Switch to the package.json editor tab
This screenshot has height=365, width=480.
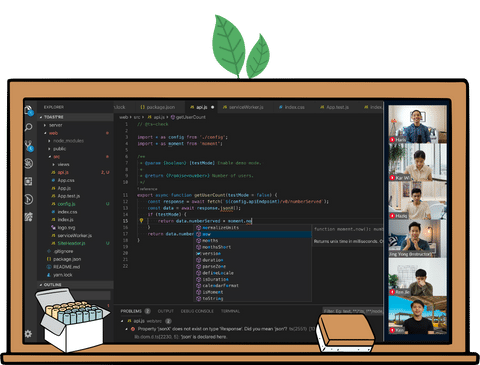point(158,107)
